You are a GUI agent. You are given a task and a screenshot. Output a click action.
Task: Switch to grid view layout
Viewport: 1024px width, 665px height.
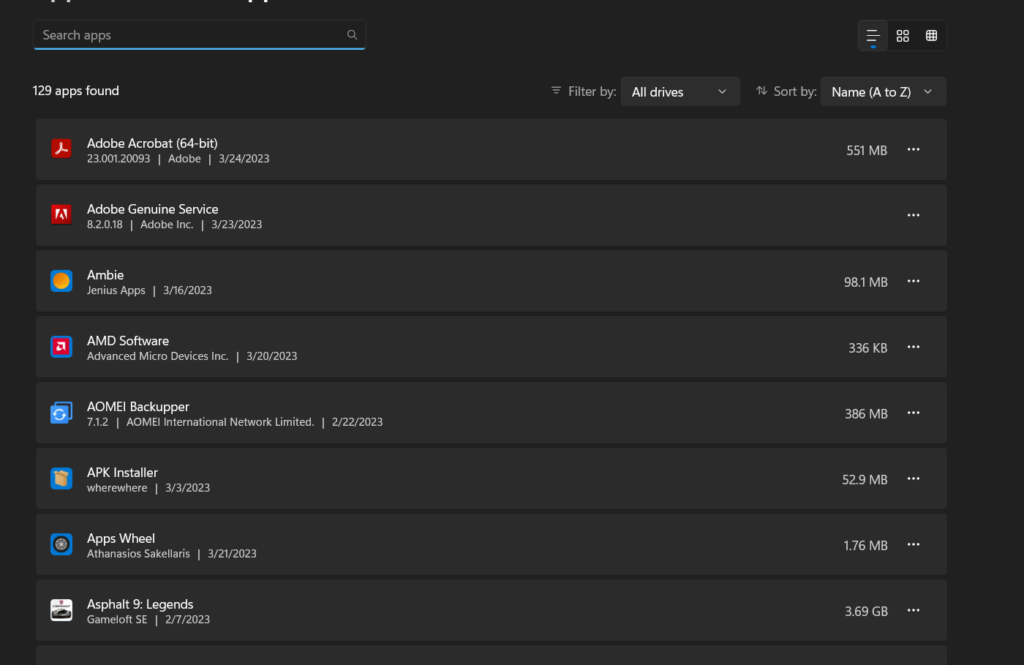[903, 36]
